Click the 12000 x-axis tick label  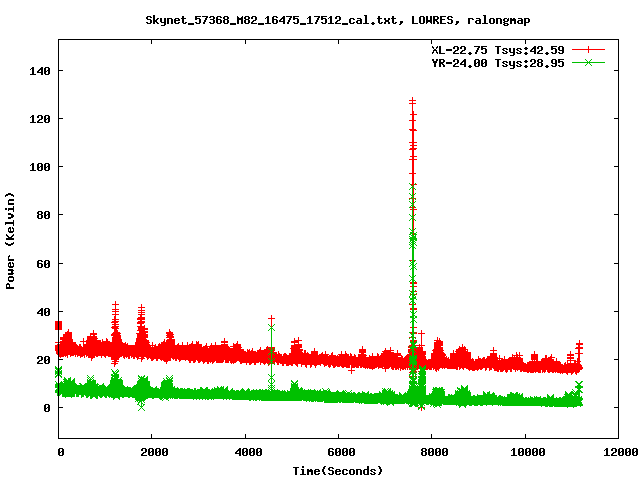pyautogui.click(x=621, y=452)
